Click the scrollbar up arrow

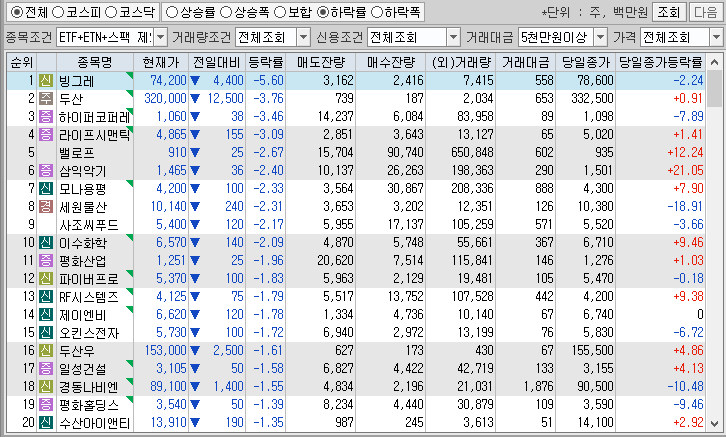(714, 62)
